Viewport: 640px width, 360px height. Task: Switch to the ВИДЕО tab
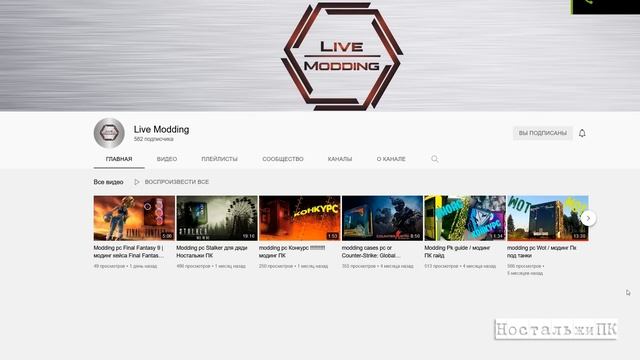click(x=167, y=159)
